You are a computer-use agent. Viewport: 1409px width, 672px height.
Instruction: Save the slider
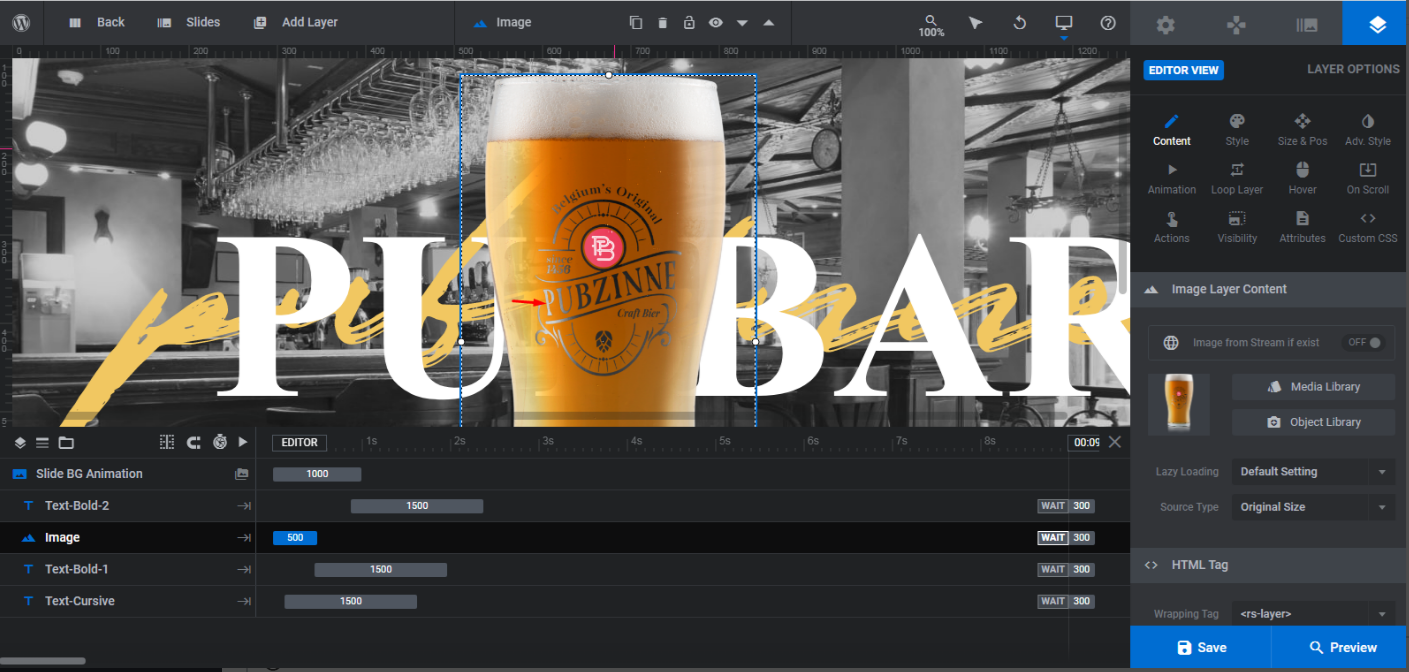pyautogui.click(x=1201, y=647)
